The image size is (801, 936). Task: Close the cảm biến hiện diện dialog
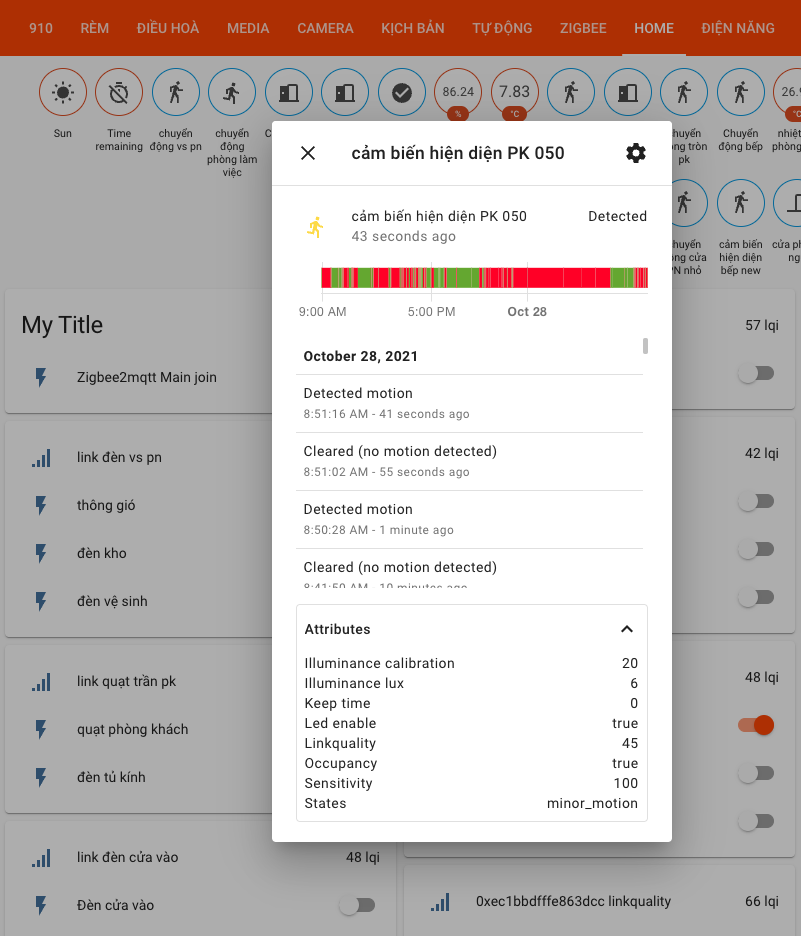pyautogui.click(x=308, y=153)
